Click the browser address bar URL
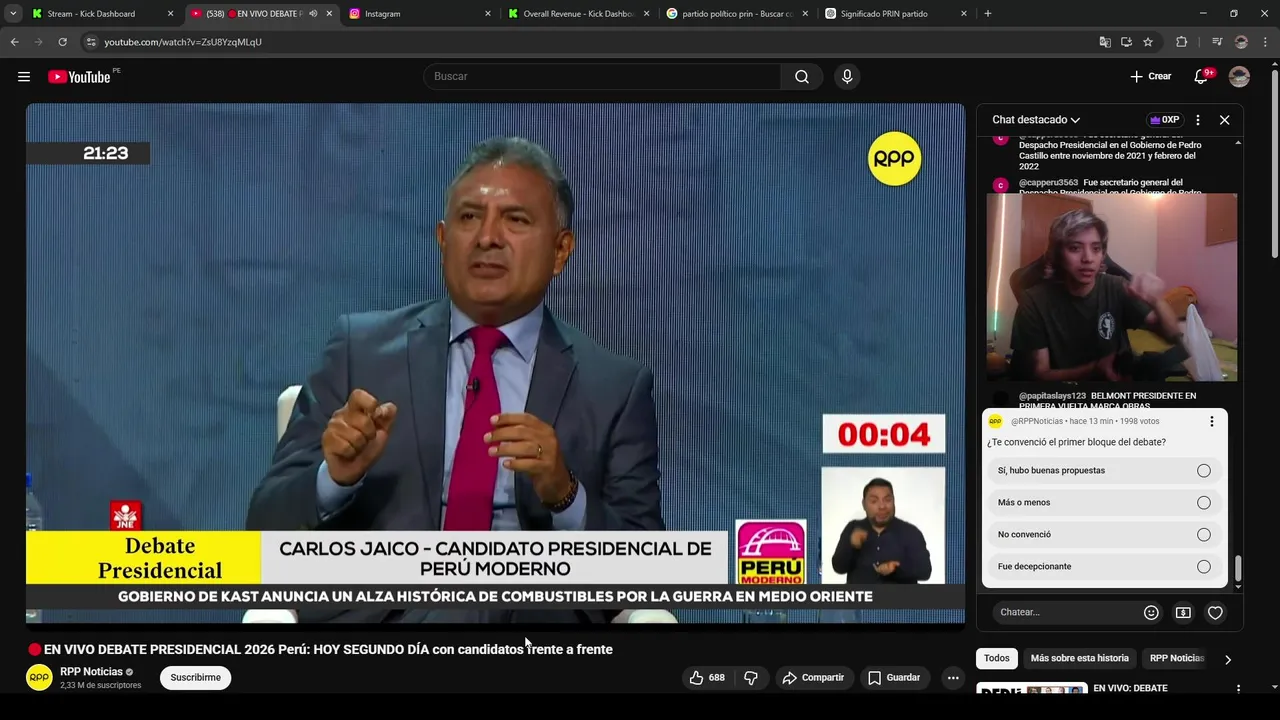This screenshot has height=720, width=1280. 183,42
